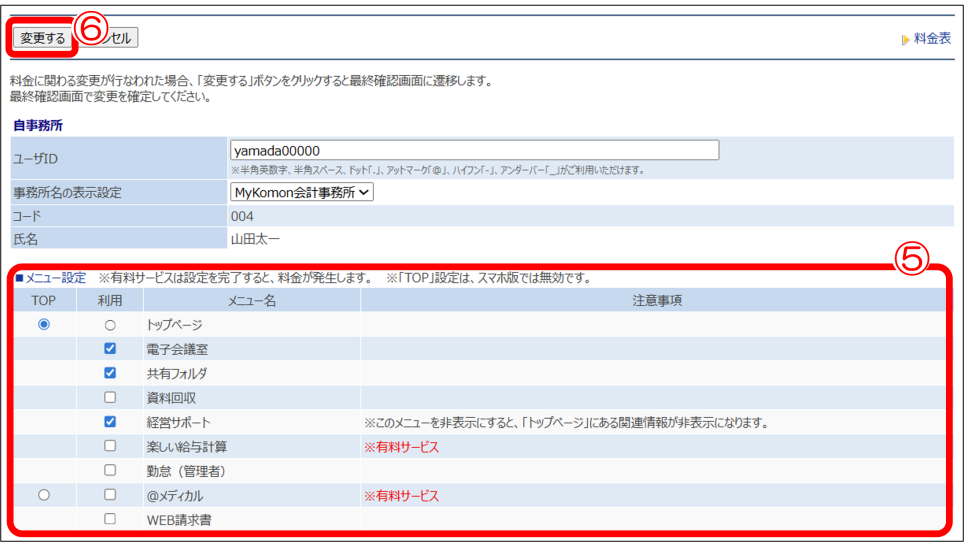Check the 勤怠(管理者) checkbox
The image size is (964, 542).
pos(110,470)
